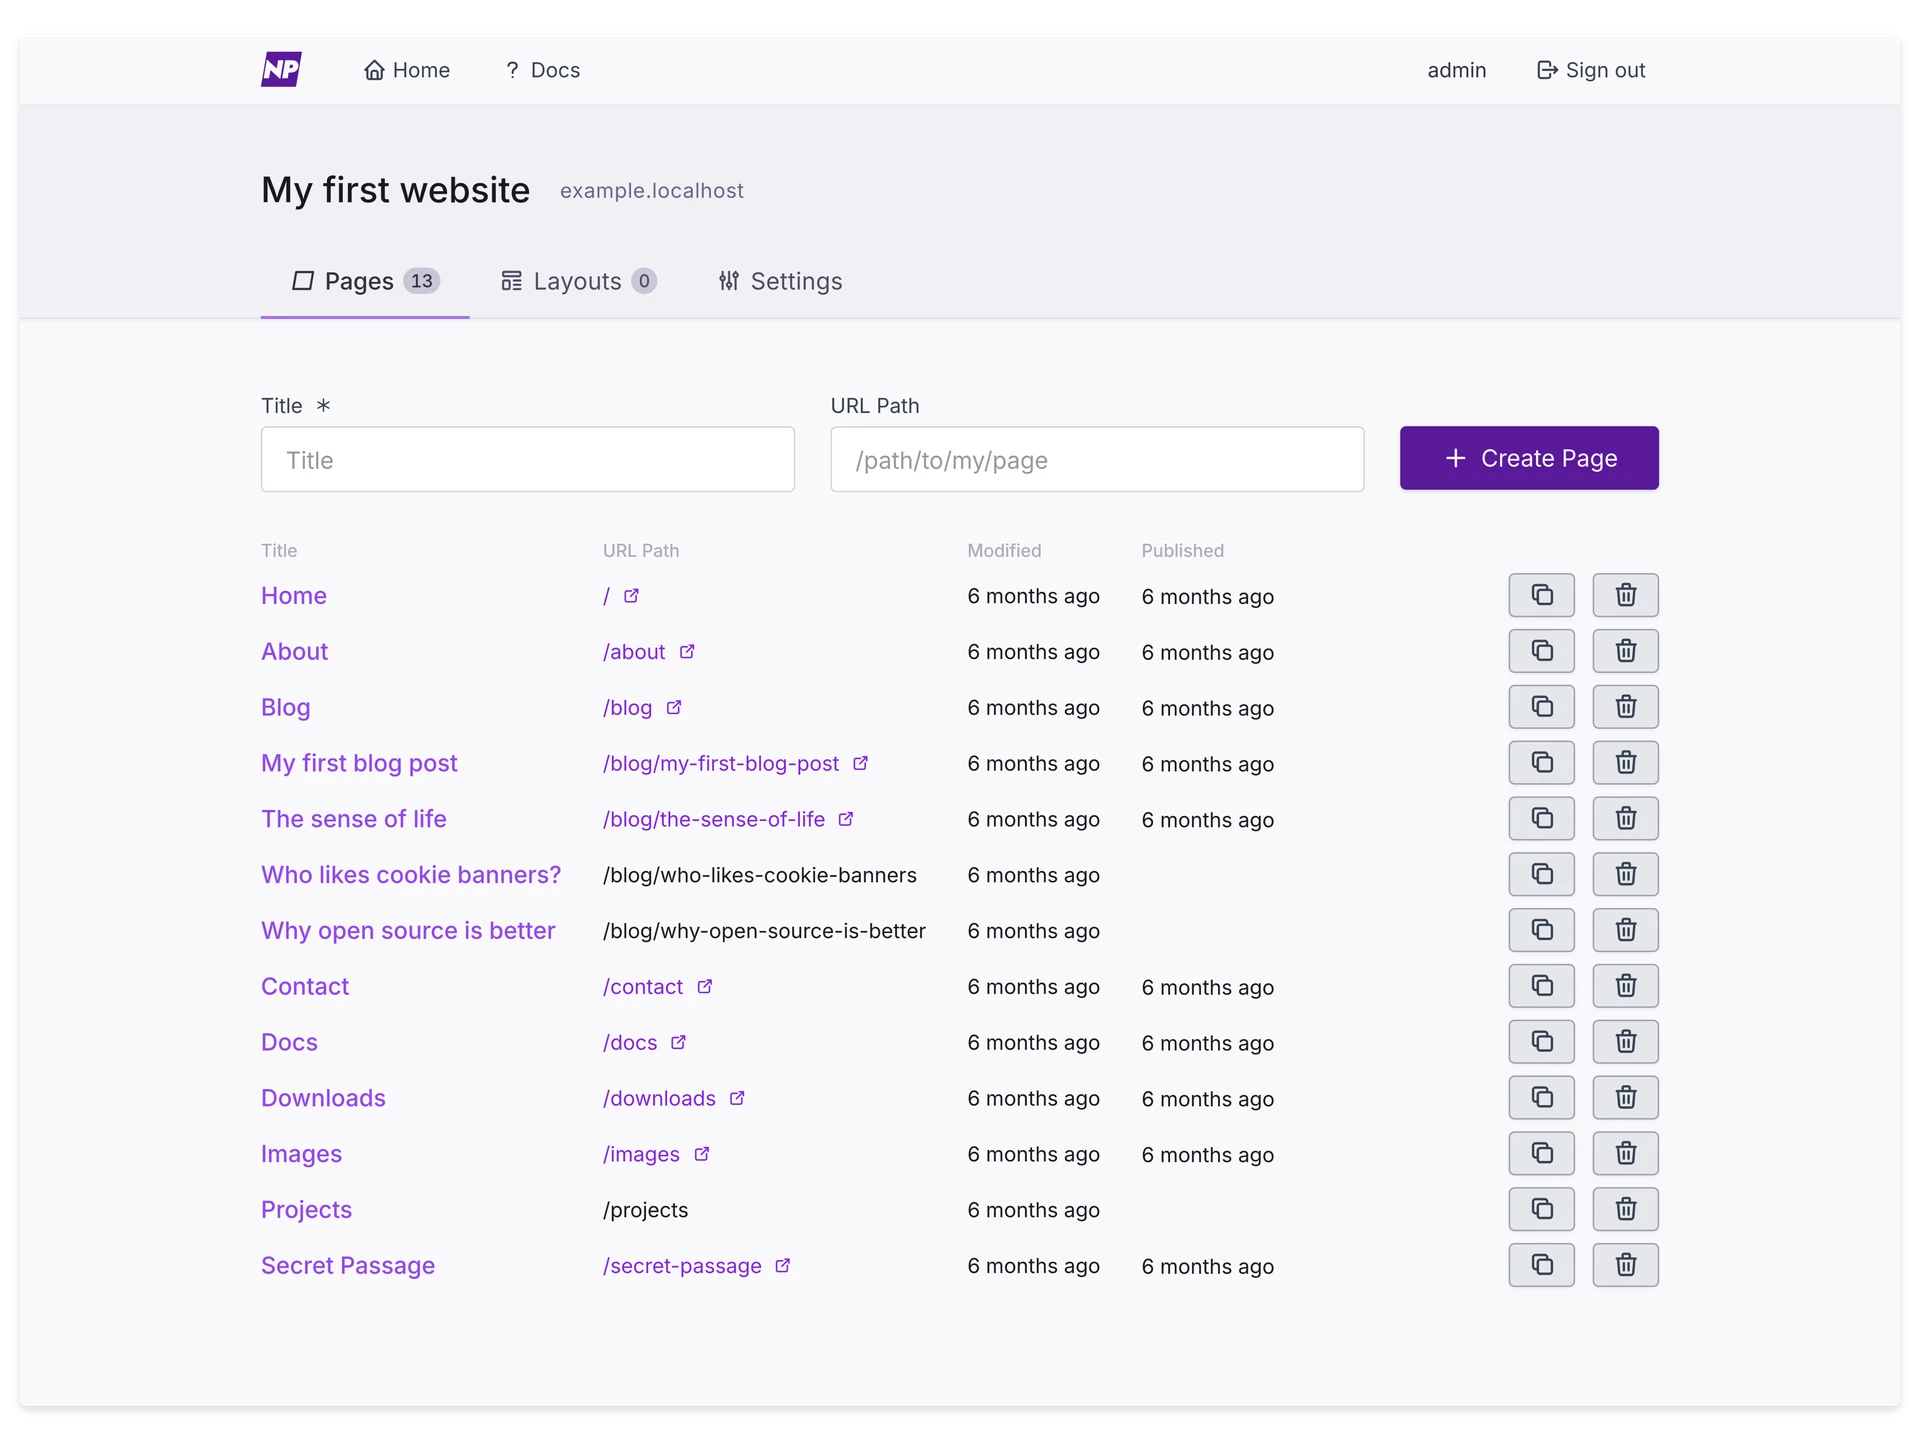Click the example.localhost domain text
The height and width of the screenshot is (1440, 1920).
pos(652,190)
